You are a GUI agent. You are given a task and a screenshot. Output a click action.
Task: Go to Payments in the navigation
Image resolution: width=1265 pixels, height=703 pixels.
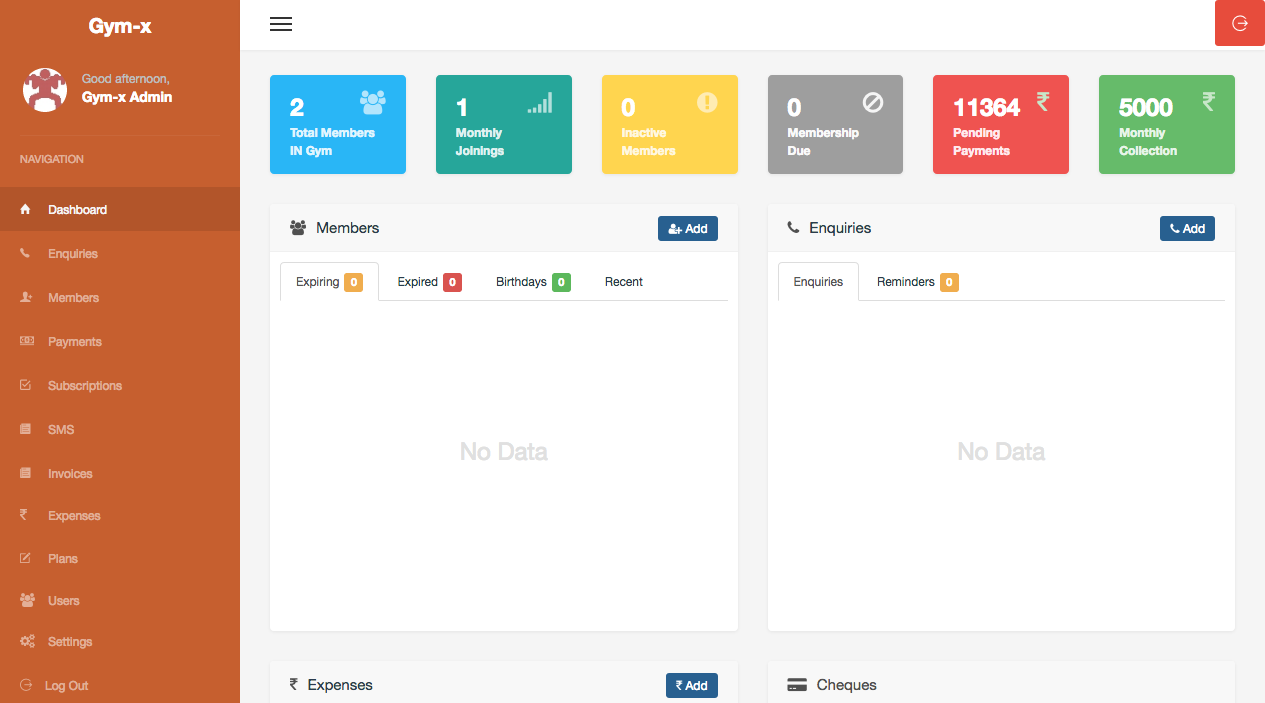(74, 342)
